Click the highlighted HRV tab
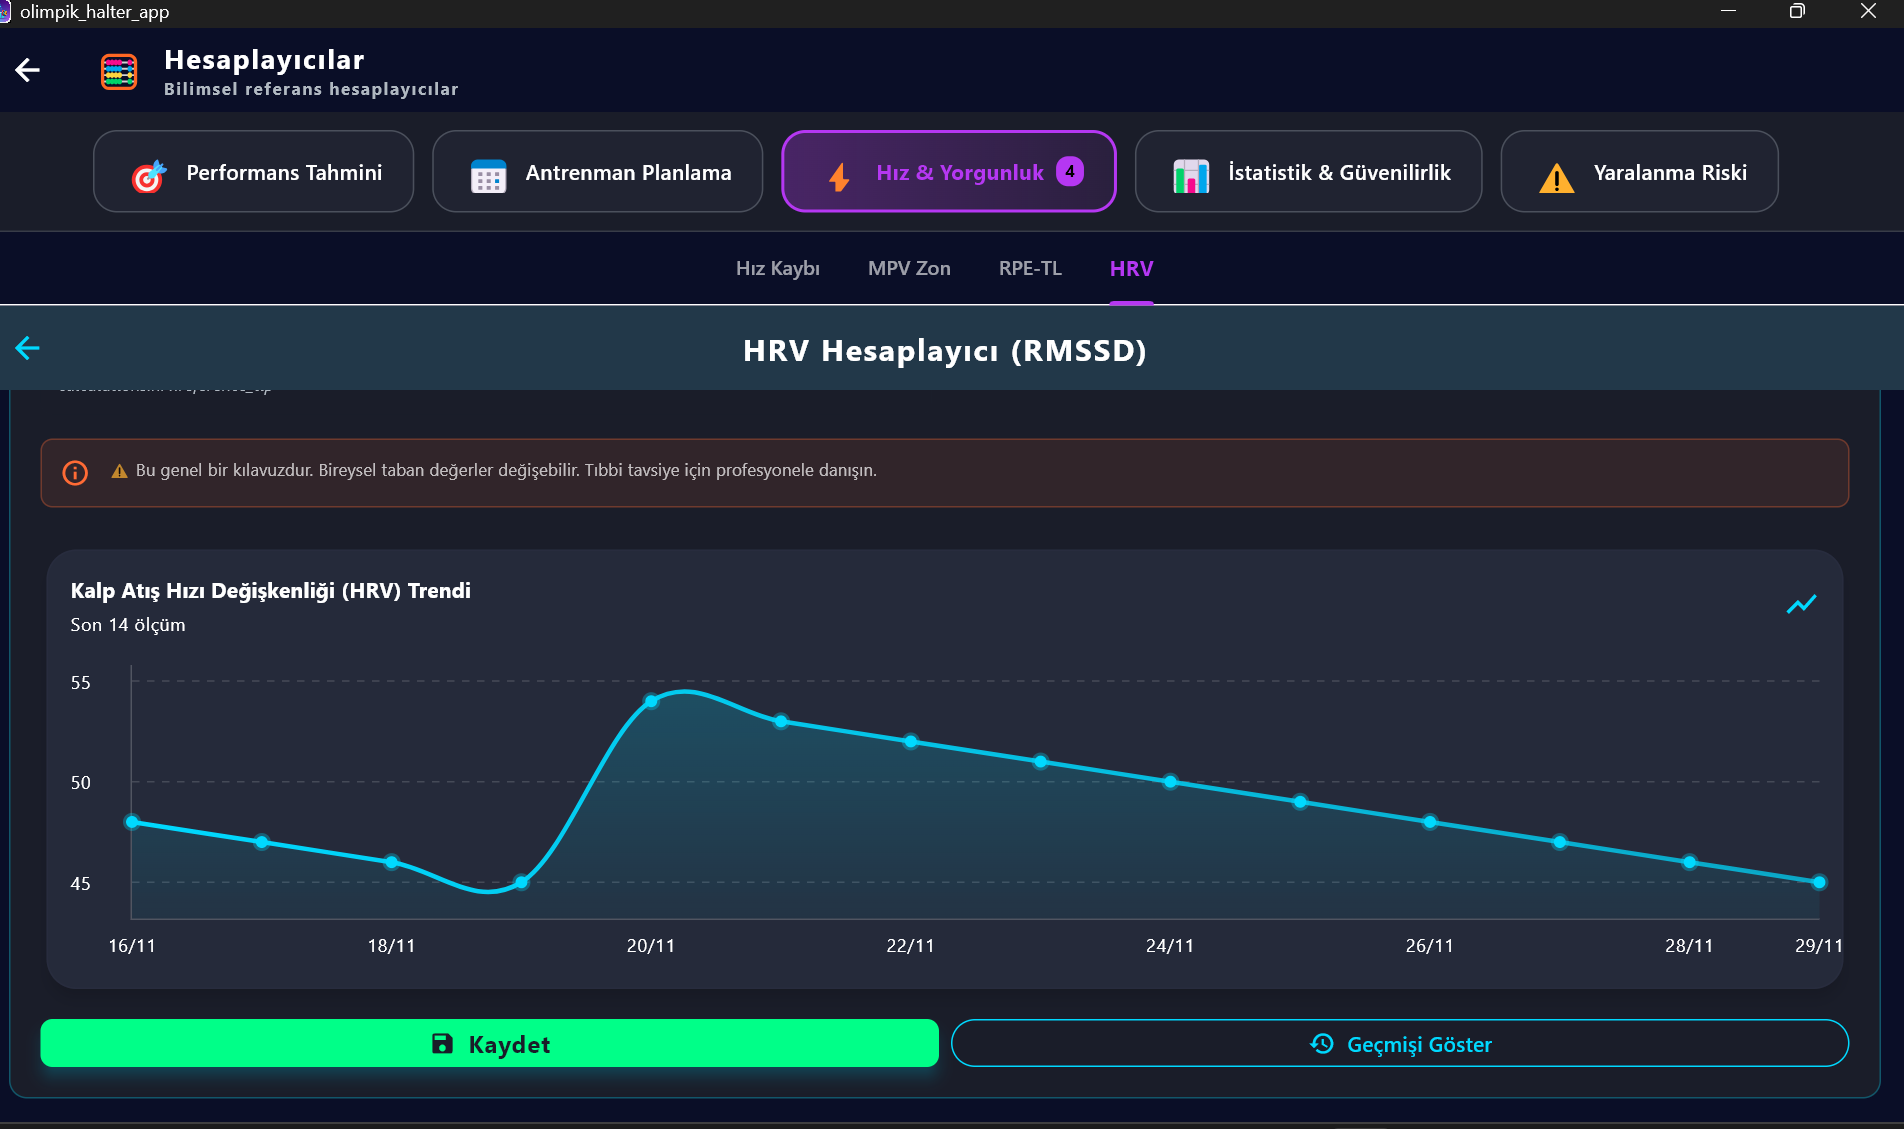 click(1131, 268)
